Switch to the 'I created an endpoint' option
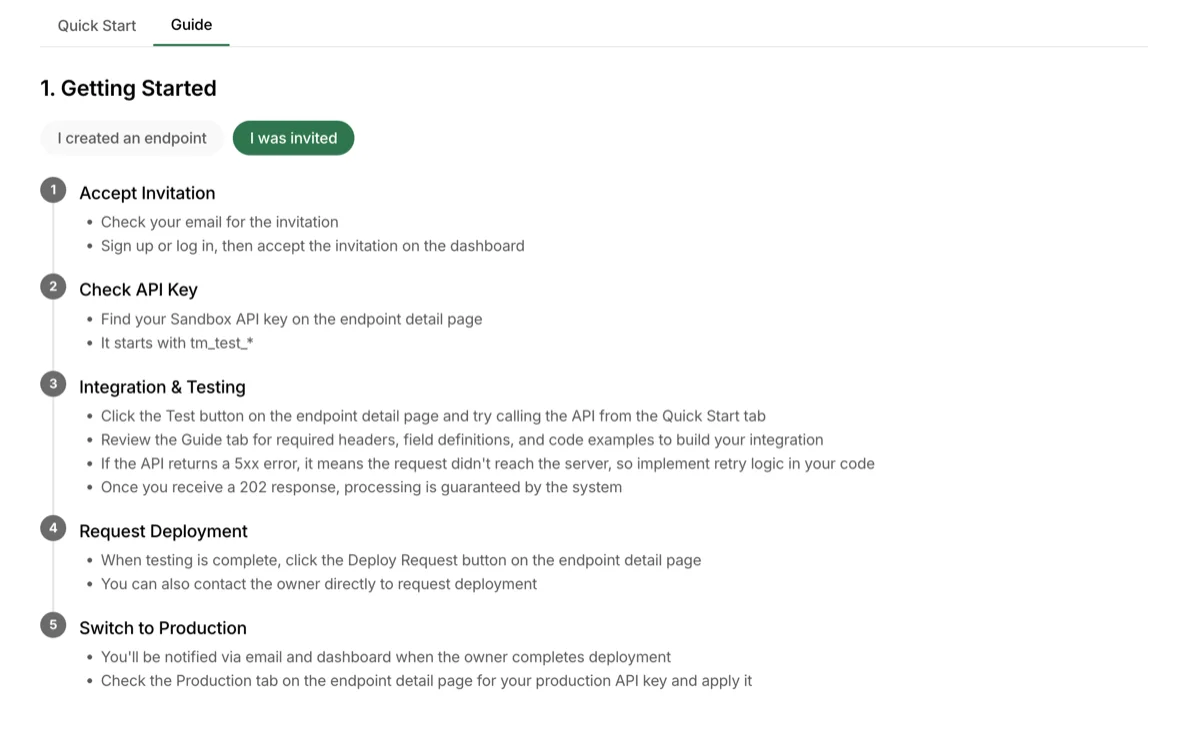 pyautogui.click(x=131, y=138)
